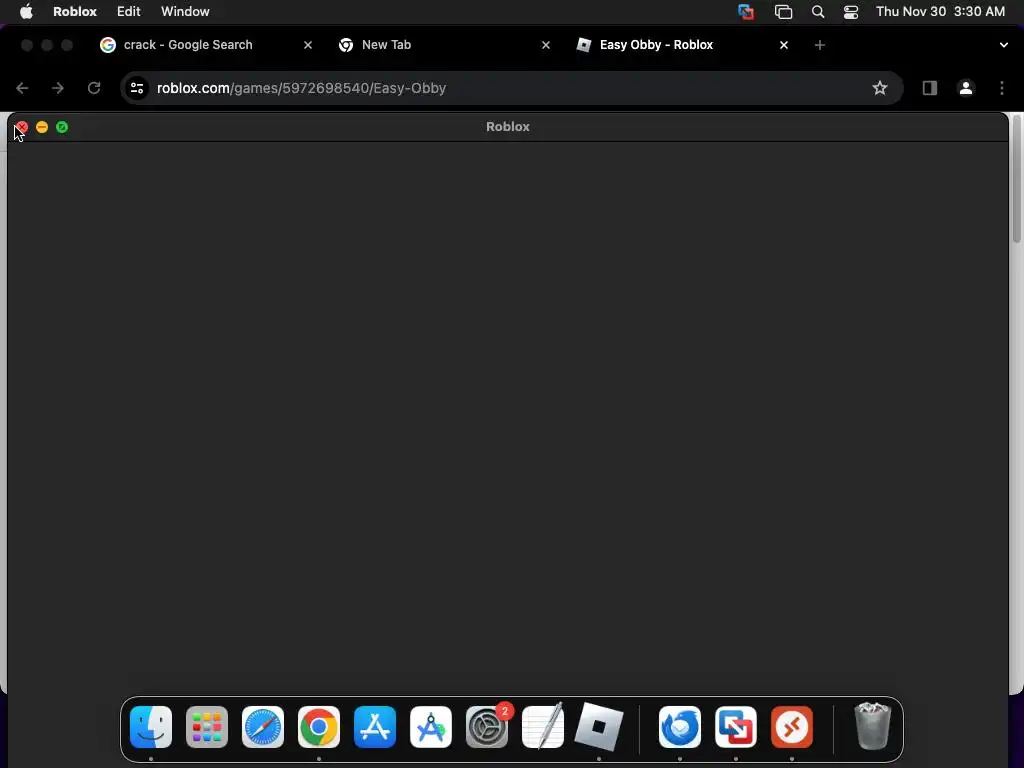This screenshot has width=1024, height=768.
Task: Bookmark this page with the star
Action: pos(880,88)
